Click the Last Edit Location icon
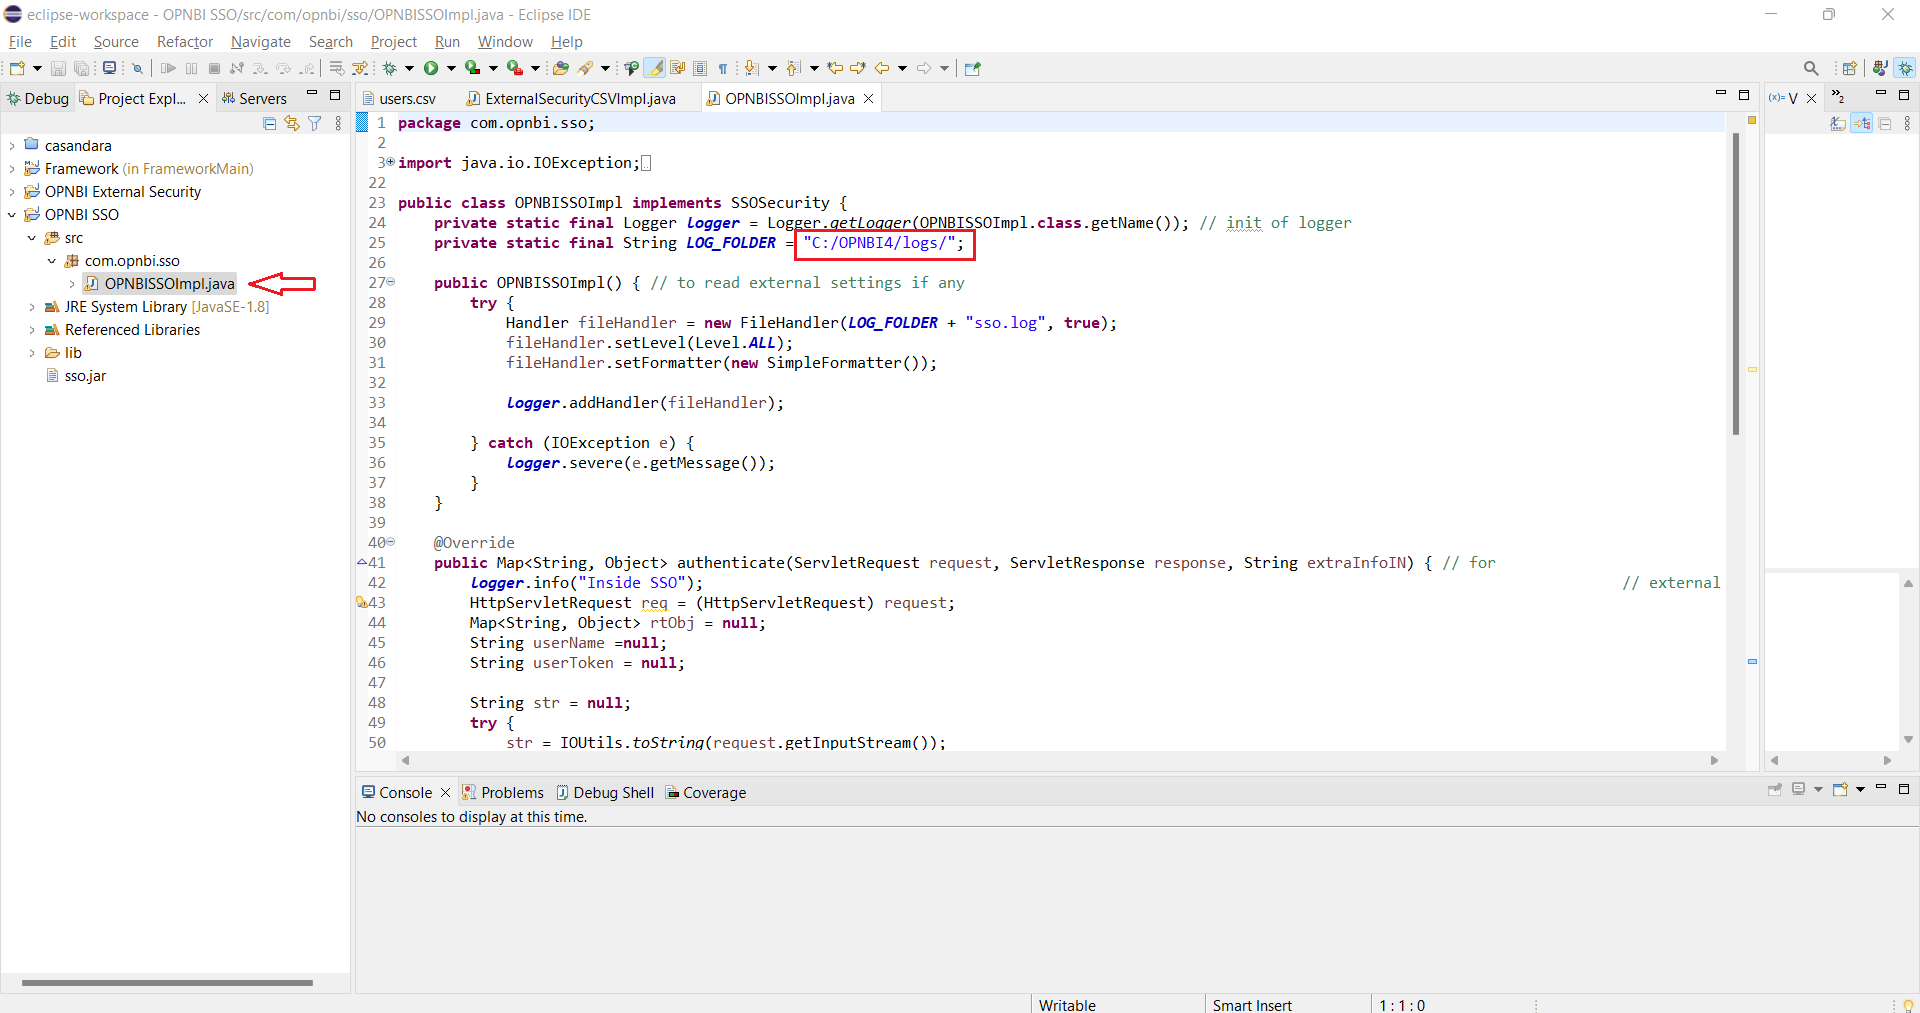This screenshot has width=1920, height=1013. (x=835, y=68)
